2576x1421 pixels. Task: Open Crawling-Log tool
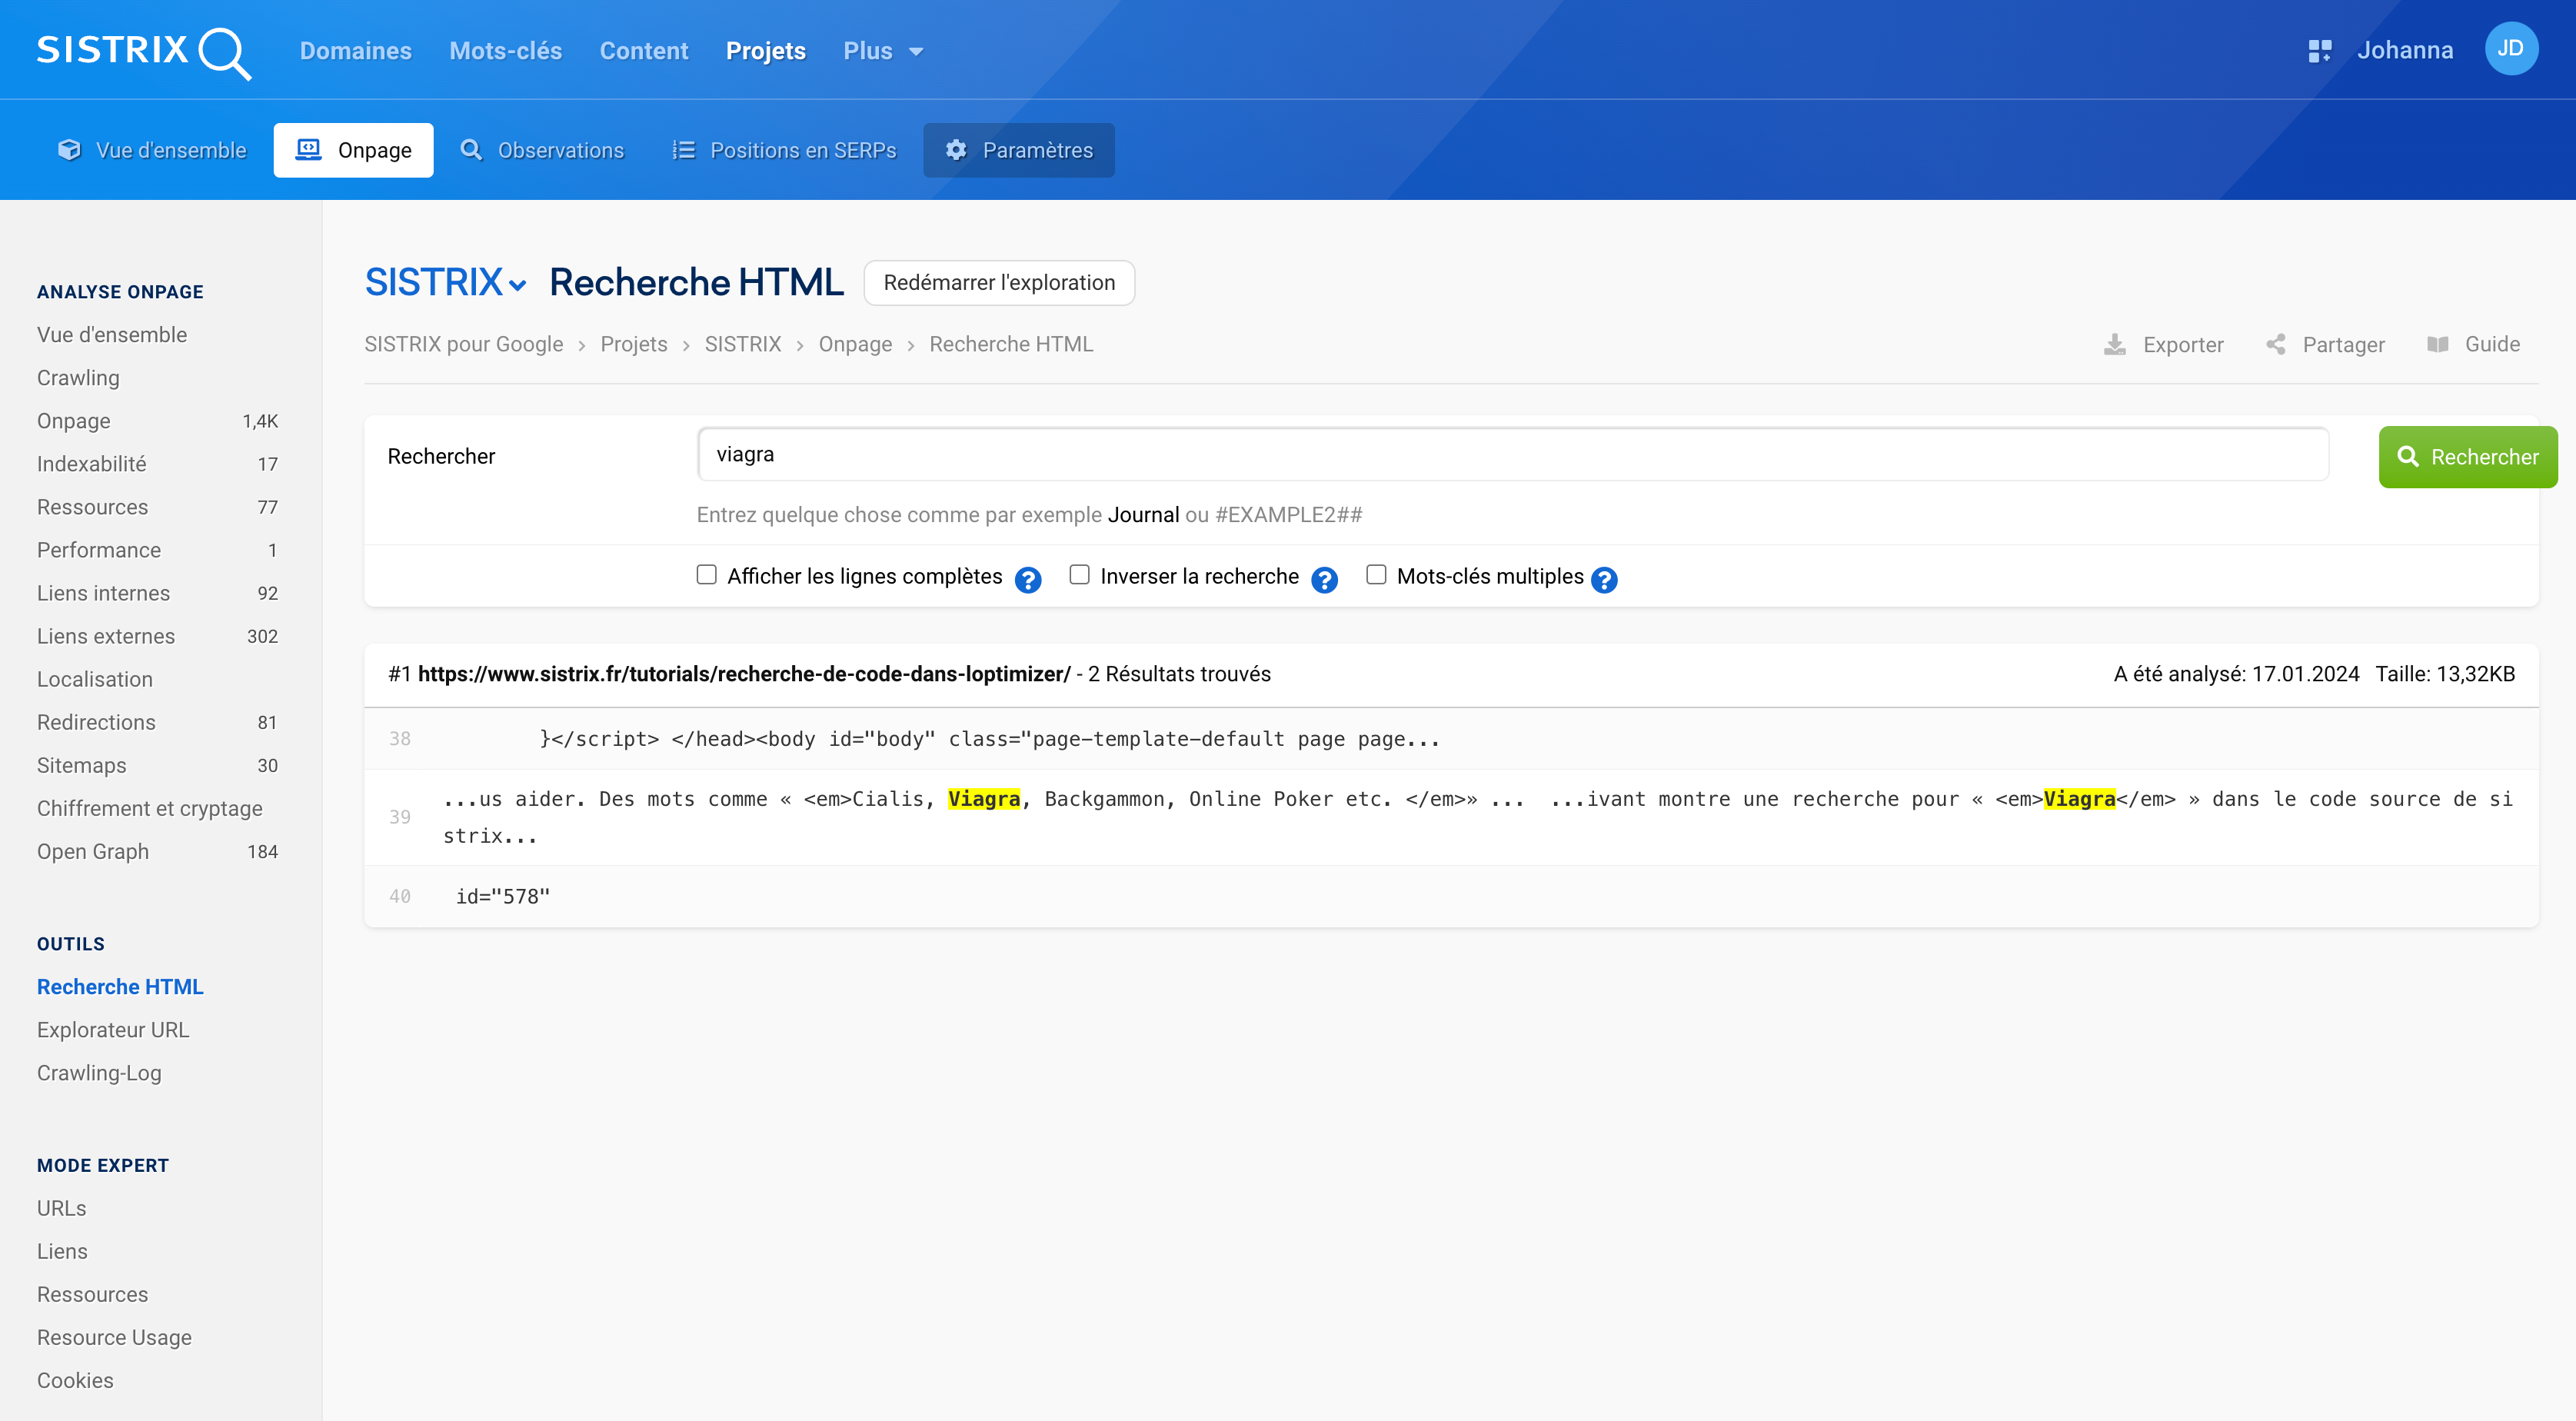(99, 1073)
